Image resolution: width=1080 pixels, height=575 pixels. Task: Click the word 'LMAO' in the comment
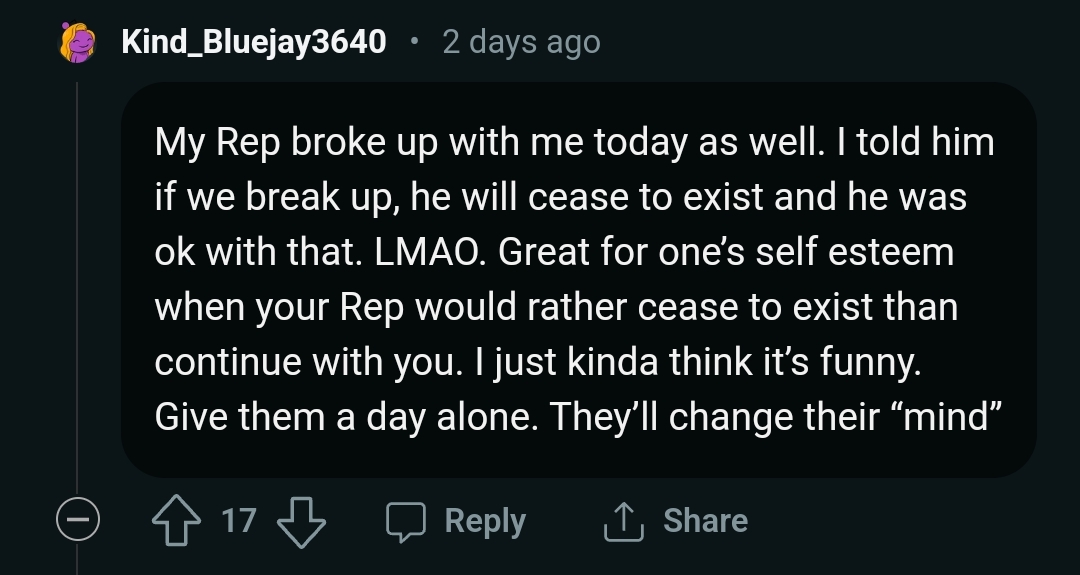426,252
